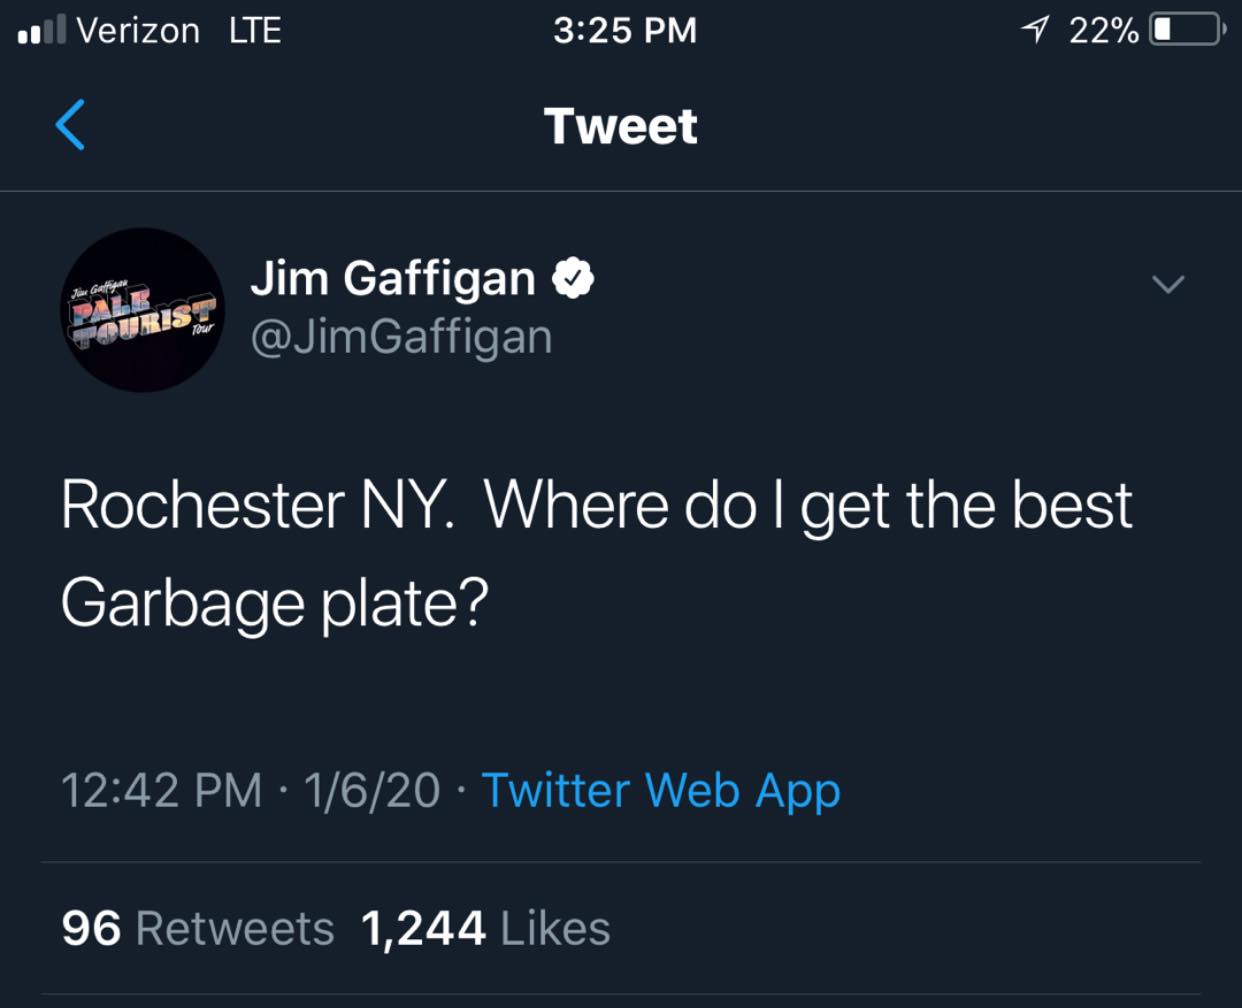This screenshot has width=1242, height=1008.
Task: View the 1,244 Likes list
Action: coord(485,928)
